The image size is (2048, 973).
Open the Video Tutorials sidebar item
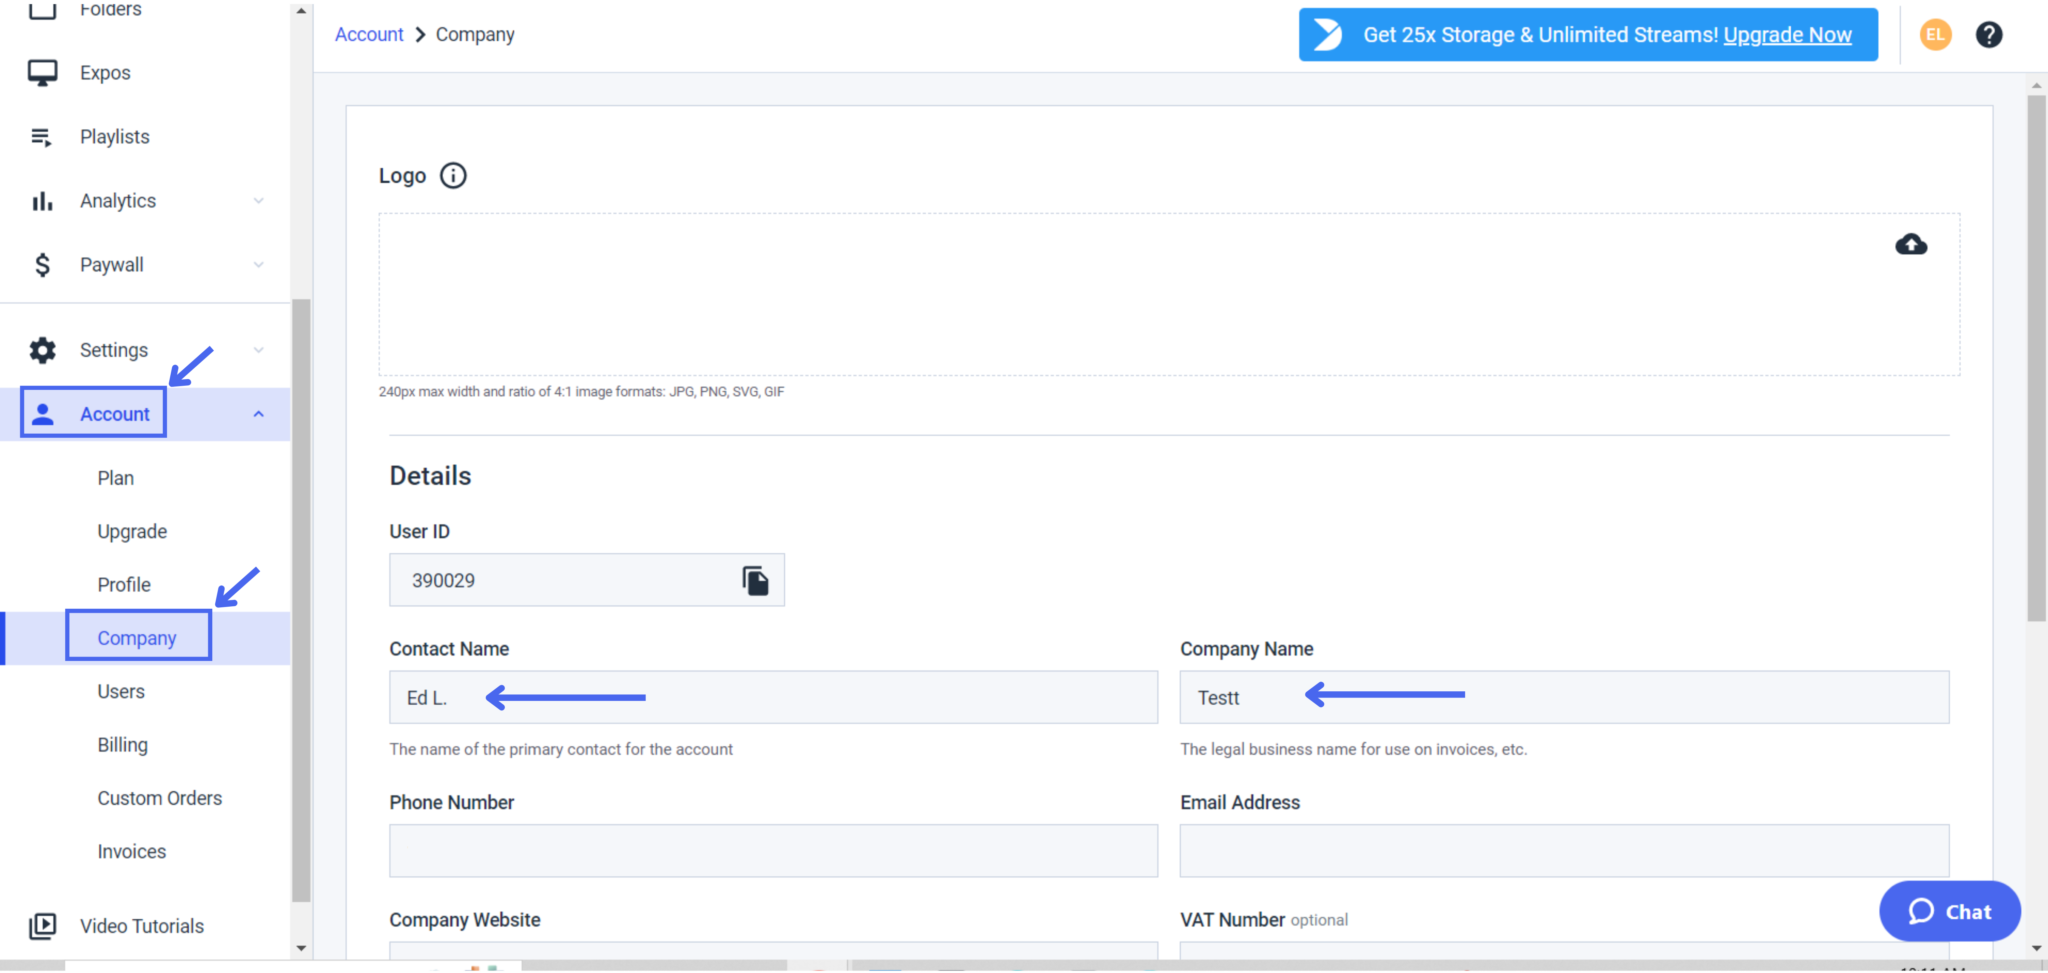click(141, 925)
